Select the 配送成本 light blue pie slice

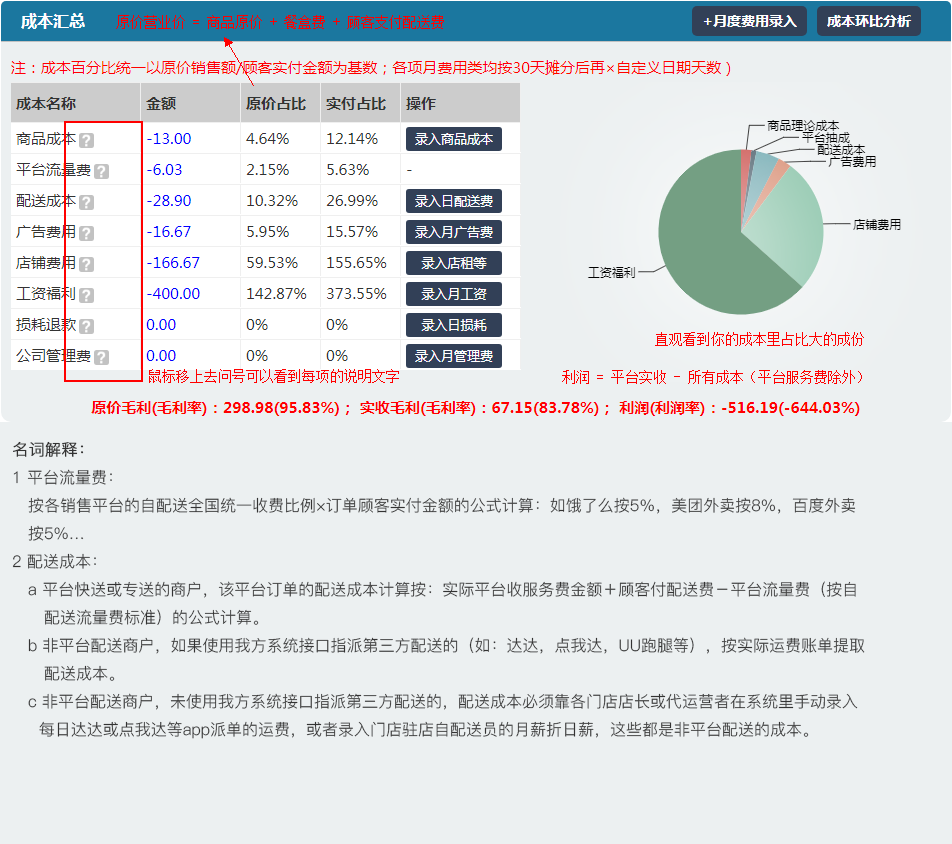click(x=762, y=176)
